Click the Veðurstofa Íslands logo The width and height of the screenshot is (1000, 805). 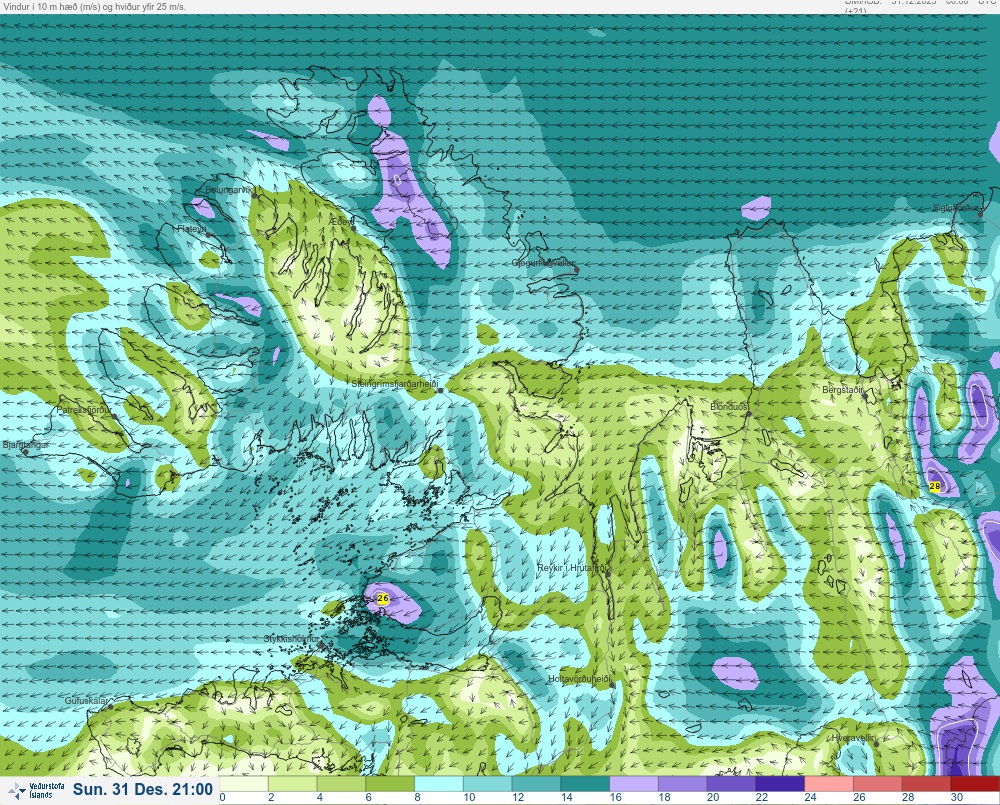[36, 790]
